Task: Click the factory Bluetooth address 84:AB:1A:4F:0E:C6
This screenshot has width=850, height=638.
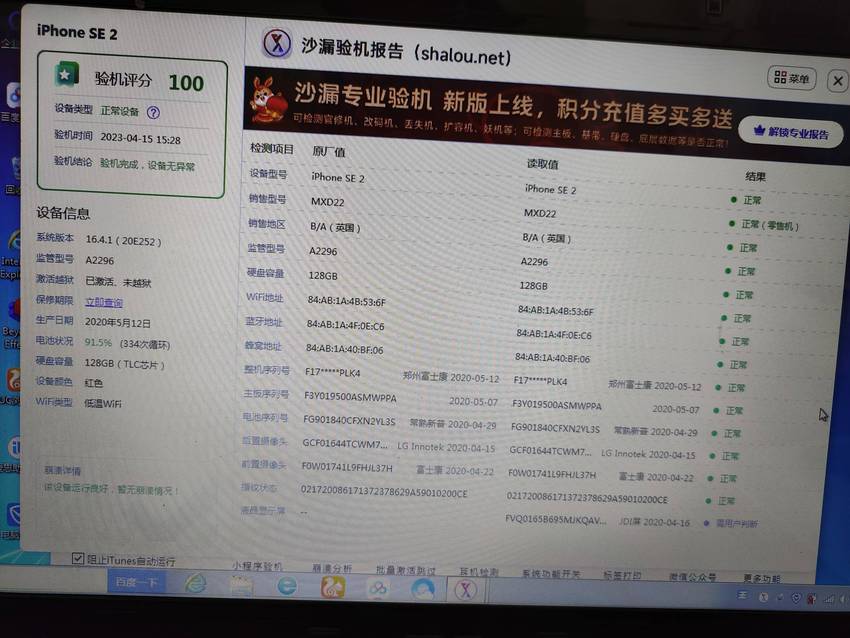Action: point(345,325)
